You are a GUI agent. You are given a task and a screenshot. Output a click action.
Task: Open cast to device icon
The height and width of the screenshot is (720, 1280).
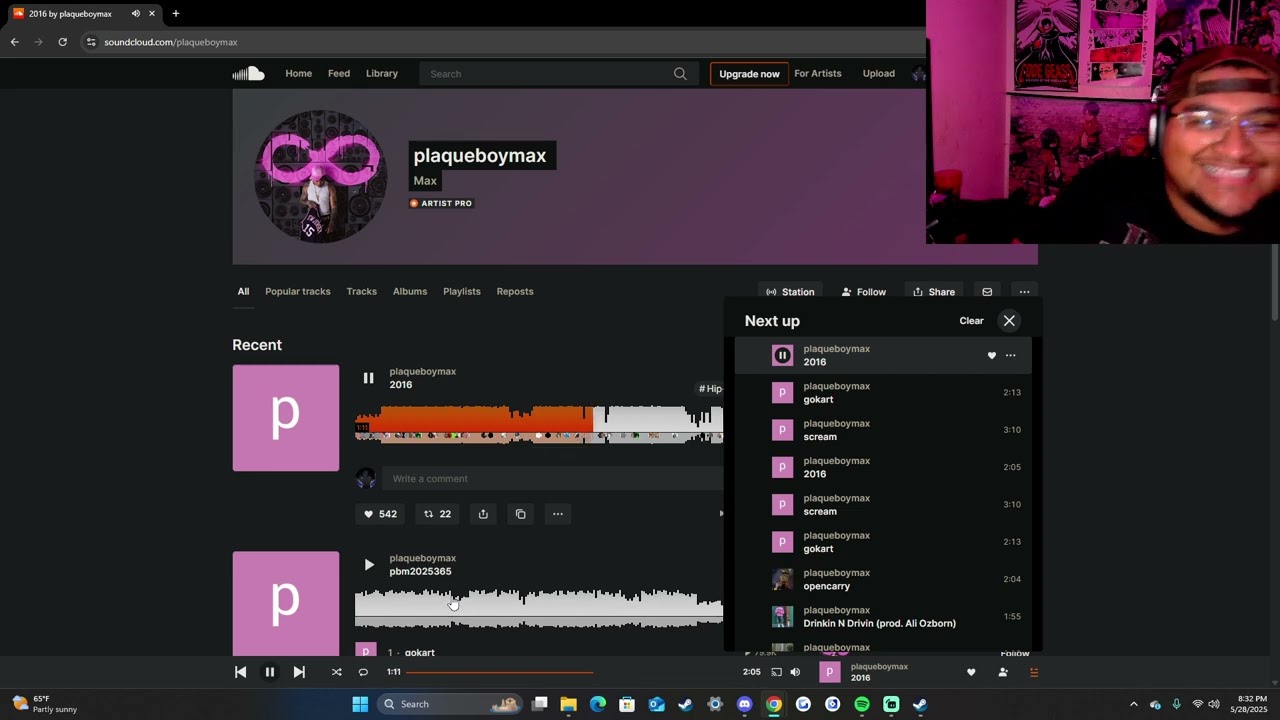point(776,672)
